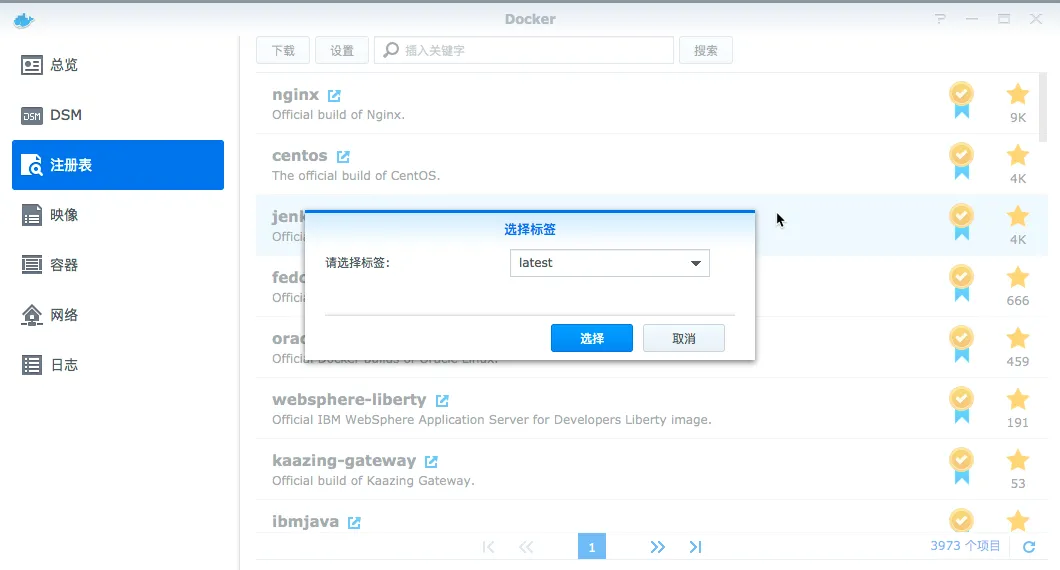Screen dimensions: 1060x570
Task: Confirm with the 选择 button
Action: [x=591, y=338]
